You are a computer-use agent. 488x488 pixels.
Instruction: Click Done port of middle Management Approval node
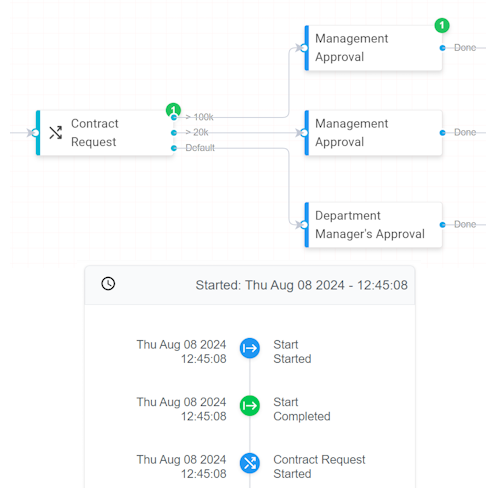[x=443, y=133]
